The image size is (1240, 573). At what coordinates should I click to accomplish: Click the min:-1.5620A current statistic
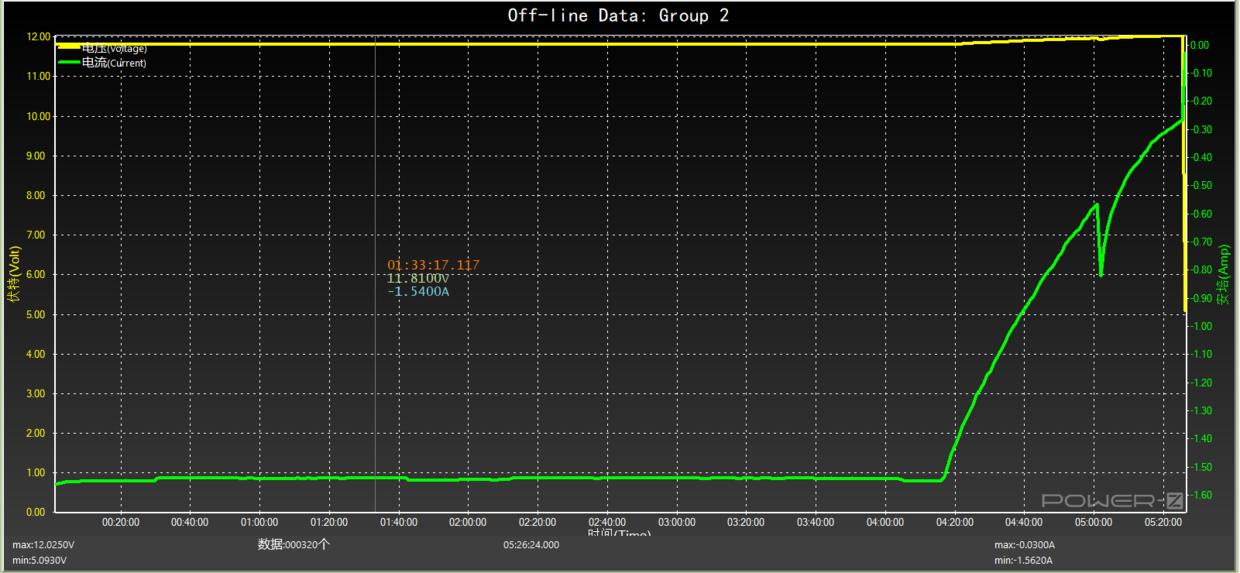1025,559
